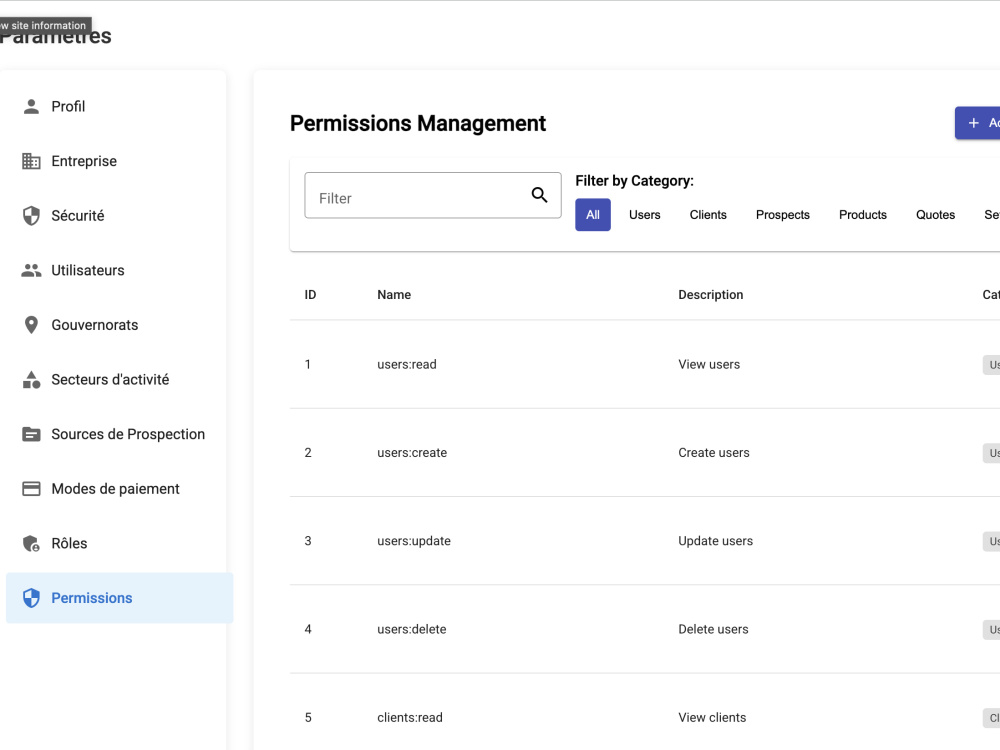The width and height of the screenshot is (1000, 750).
Task: Click the Filter by Category label
Action: click(x=635, y=181)
